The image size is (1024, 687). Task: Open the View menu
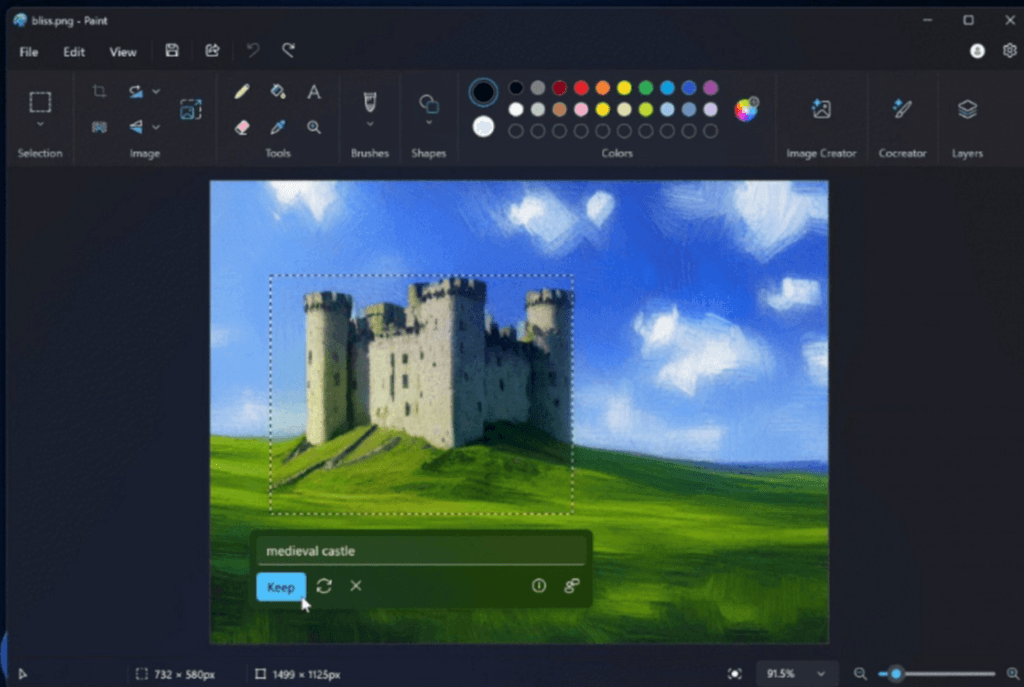(x=123, y=52)
